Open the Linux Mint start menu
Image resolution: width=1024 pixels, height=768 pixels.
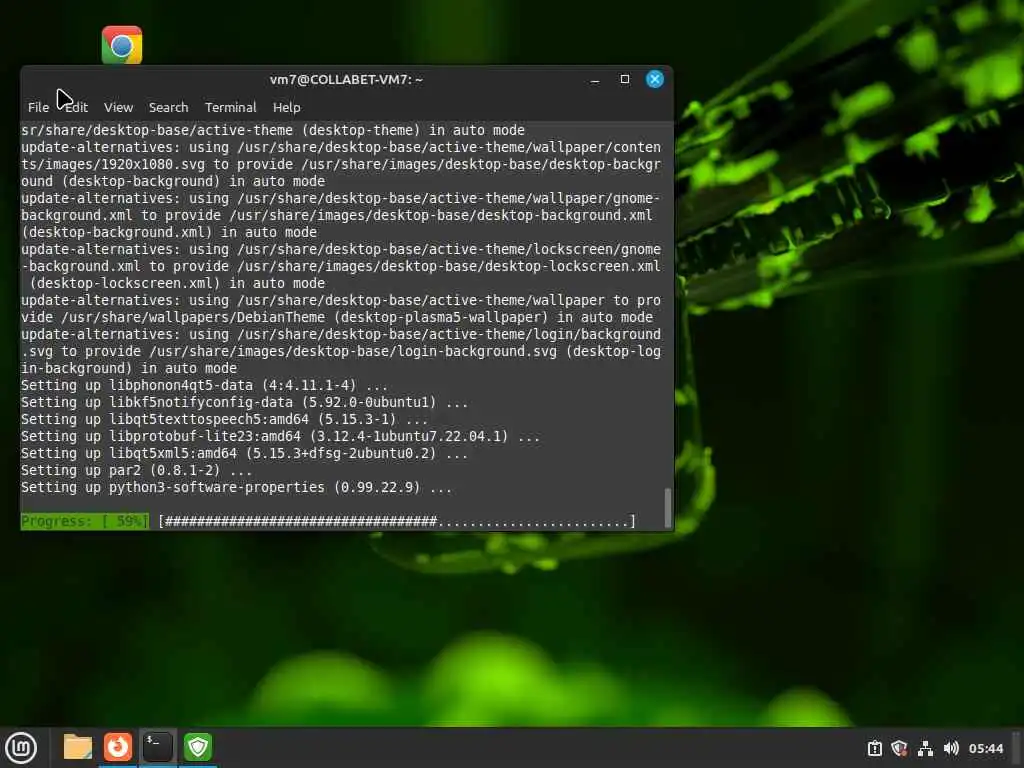tap(21, 747)
